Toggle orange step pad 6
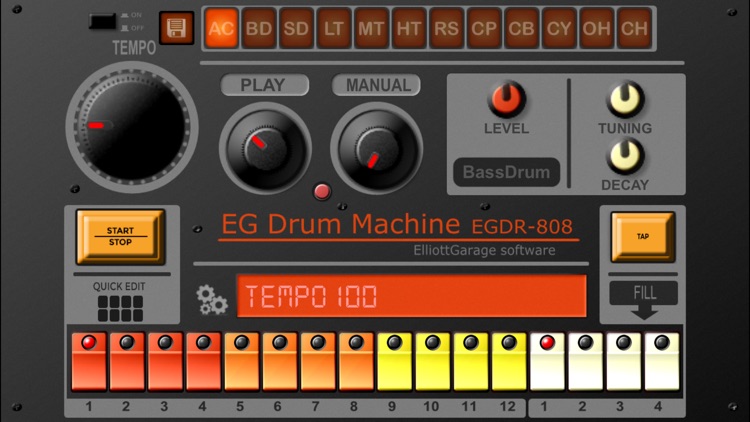The width and height of the screenshot is (750, 422). pyautogui.click(x=280, y=362)
